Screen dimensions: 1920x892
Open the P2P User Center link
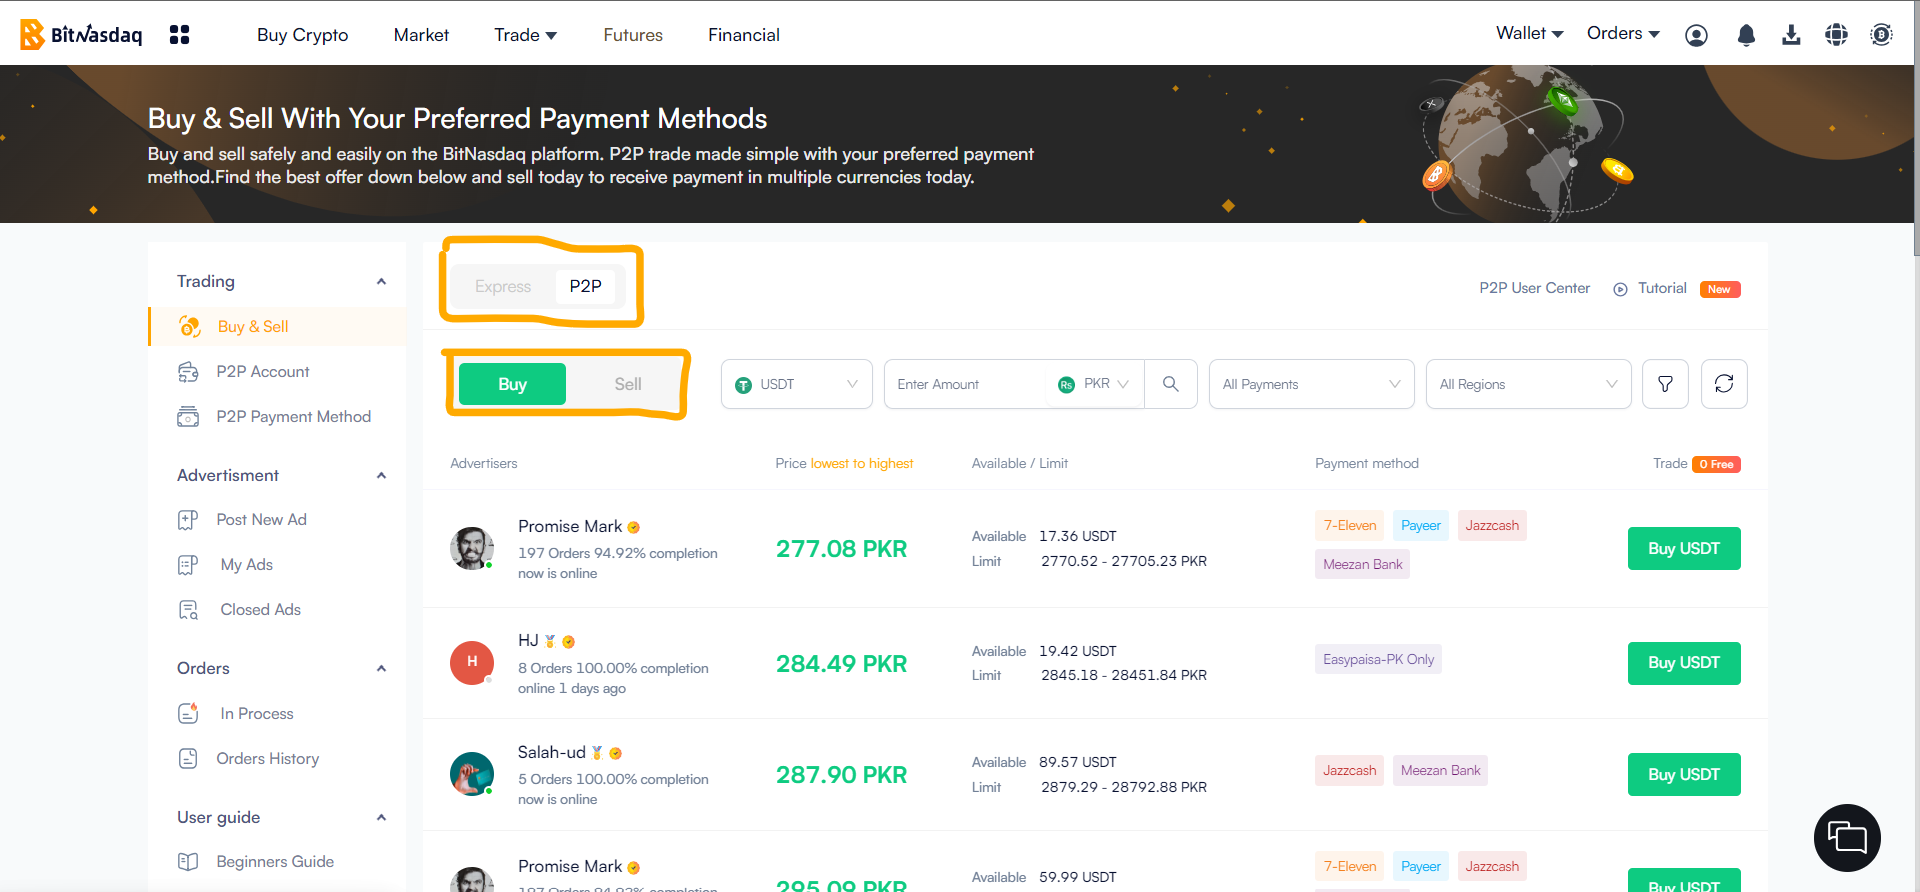tap(1534, 288)
